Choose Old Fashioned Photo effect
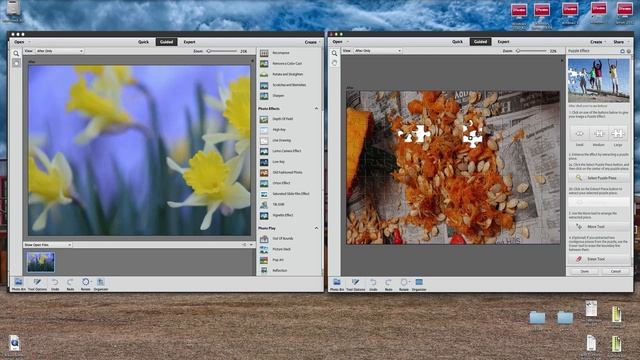The width and height of the screenshot is (640, 360). 287,172
